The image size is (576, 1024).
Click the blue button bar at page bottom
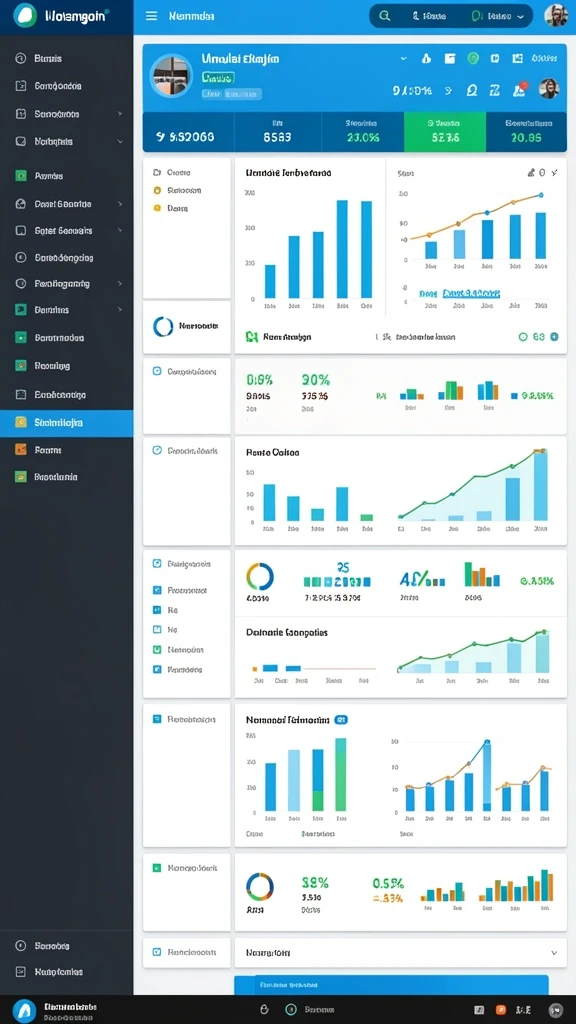[391, 985]
